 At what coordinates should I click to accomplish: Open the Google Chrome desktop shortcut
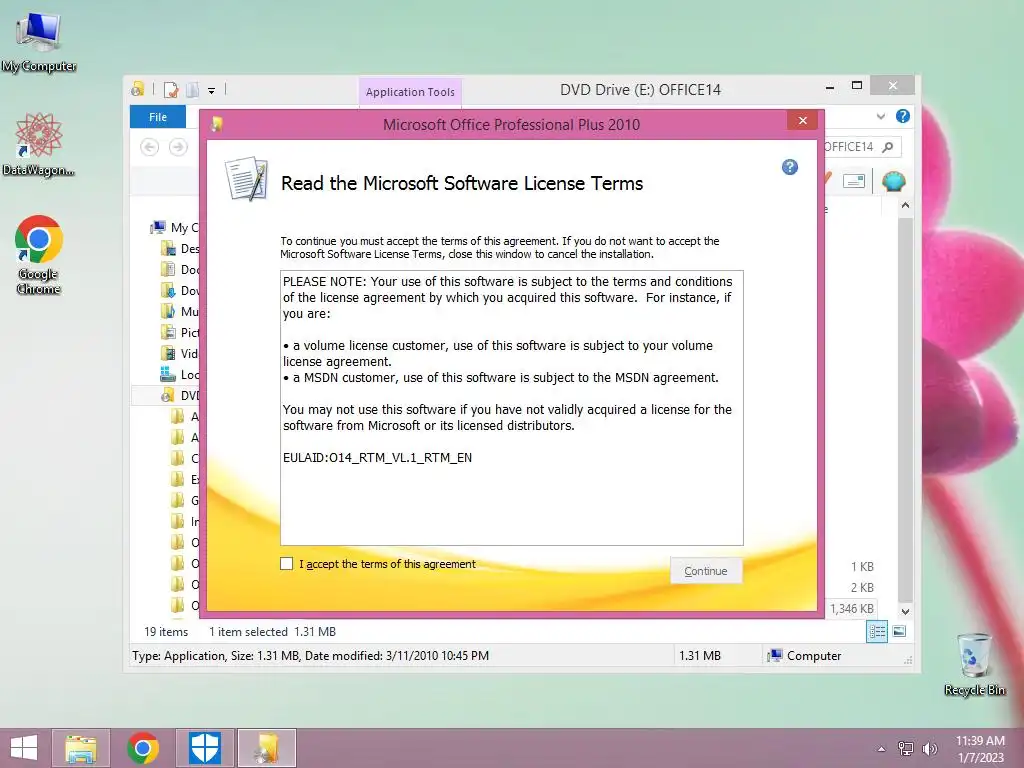click(x=39, y=255)
